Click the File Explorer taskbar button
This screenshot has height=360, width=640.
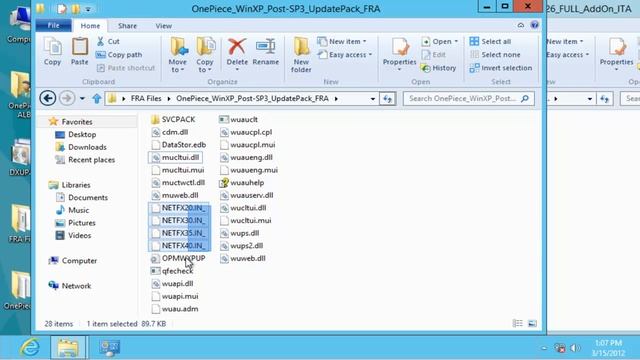[x=68, y=347]
